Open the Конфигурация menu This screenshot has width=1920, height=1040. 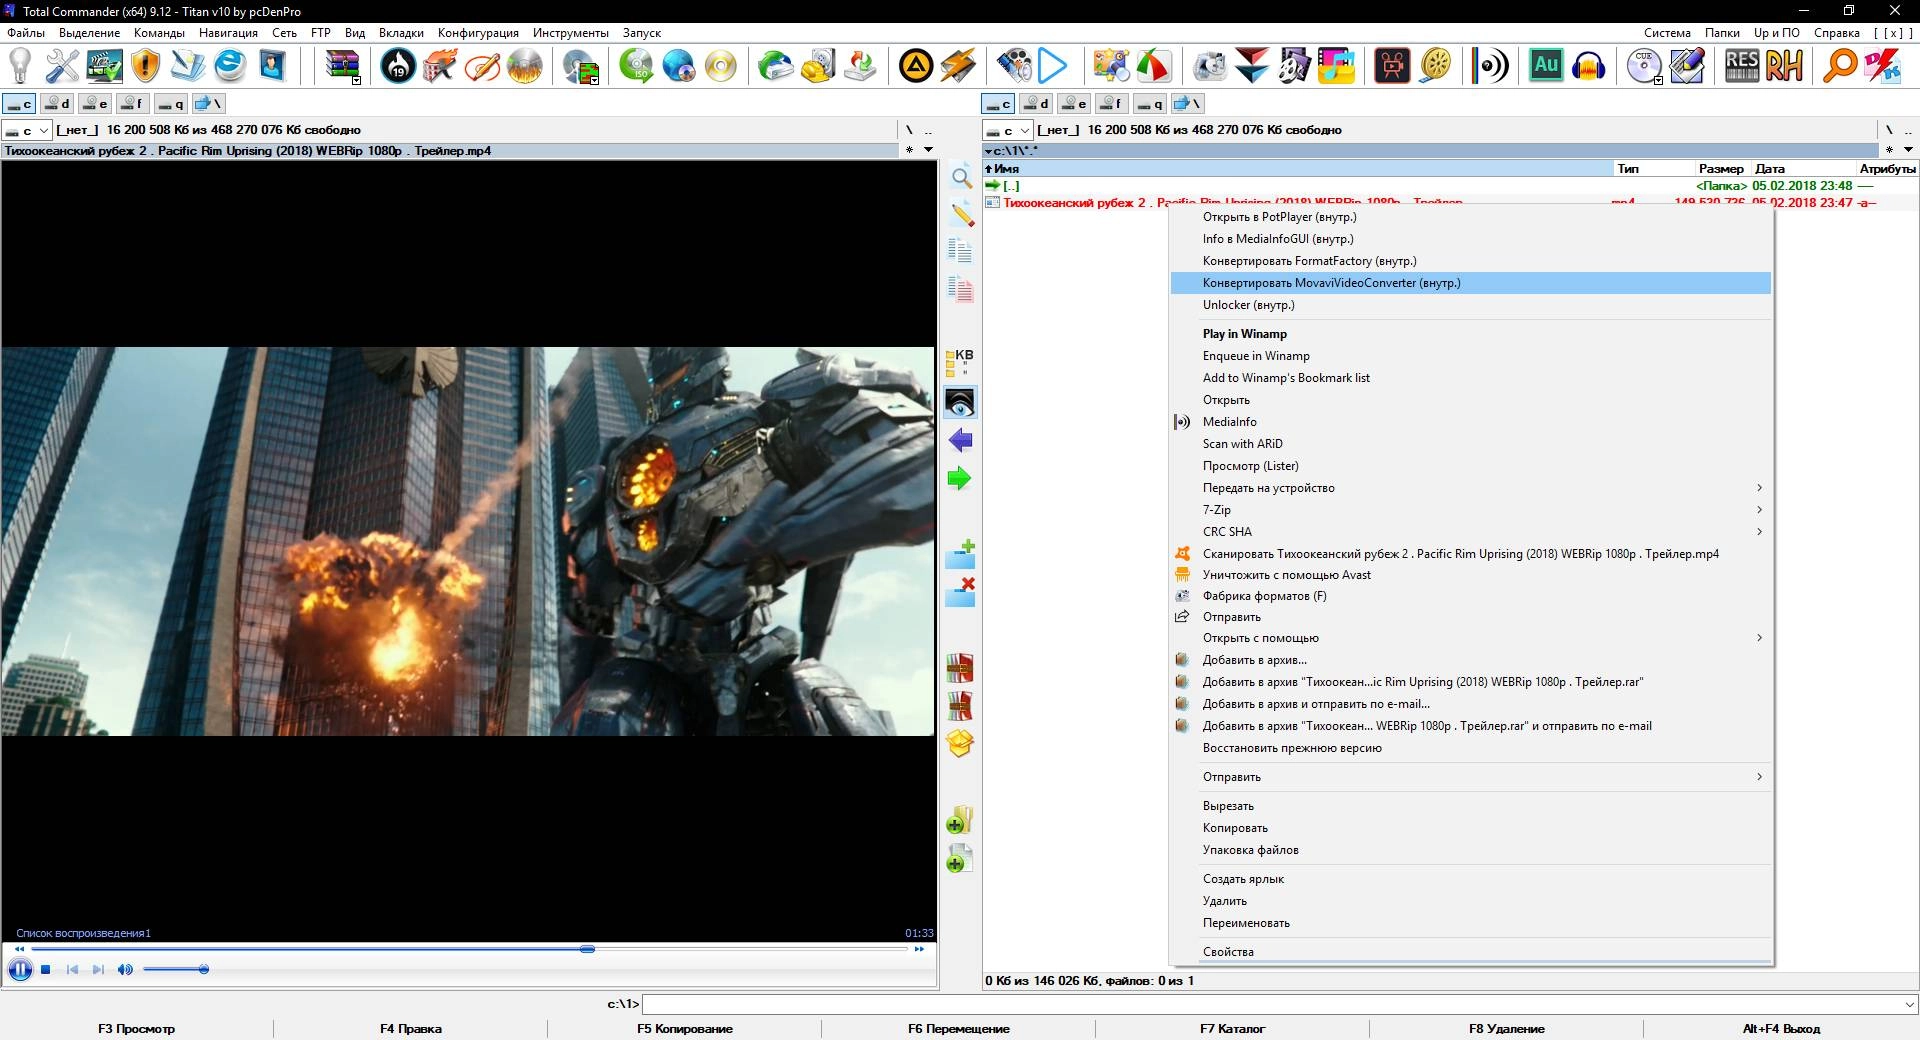[478, 33]
